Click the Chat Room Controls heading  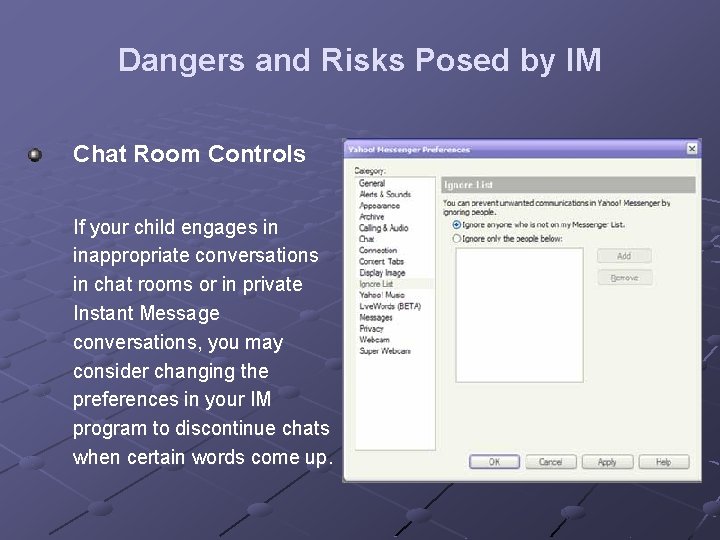tap(189, 154)
